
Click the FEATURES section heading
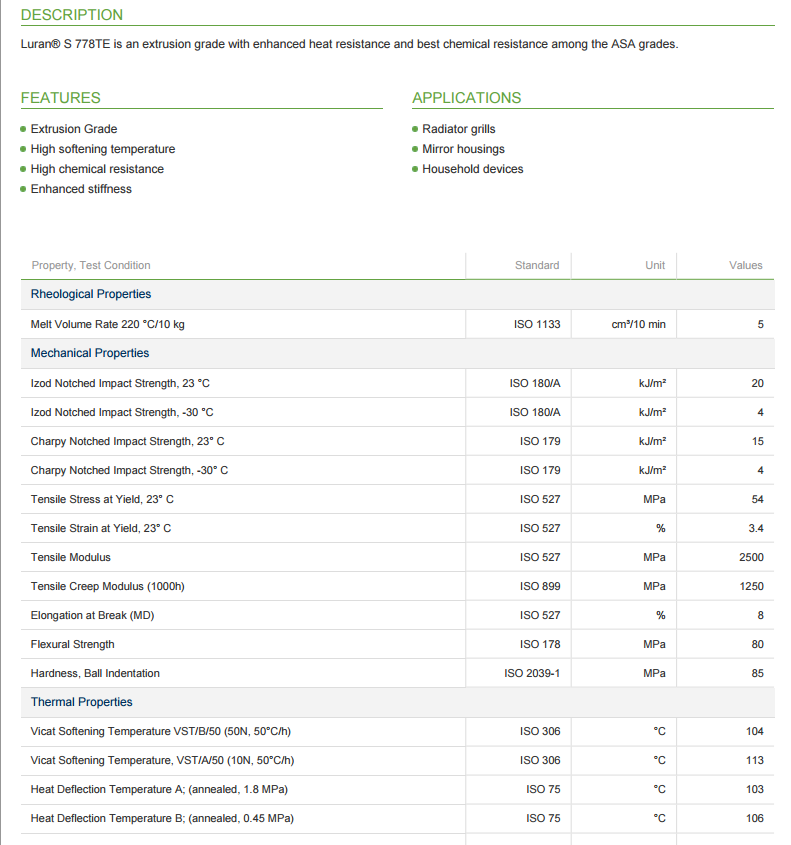point(61,98)
